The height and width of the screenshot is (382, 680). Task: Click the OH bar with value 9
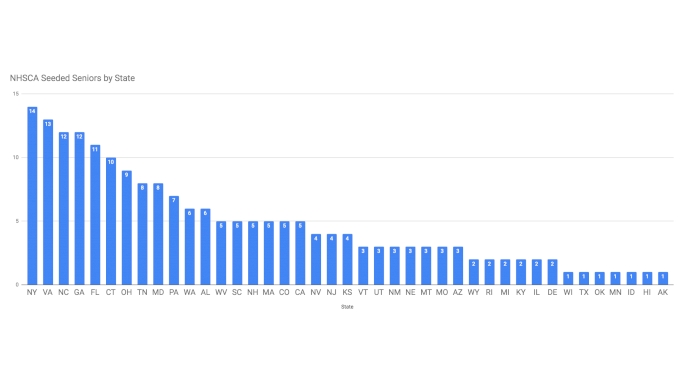click(127, 228)
